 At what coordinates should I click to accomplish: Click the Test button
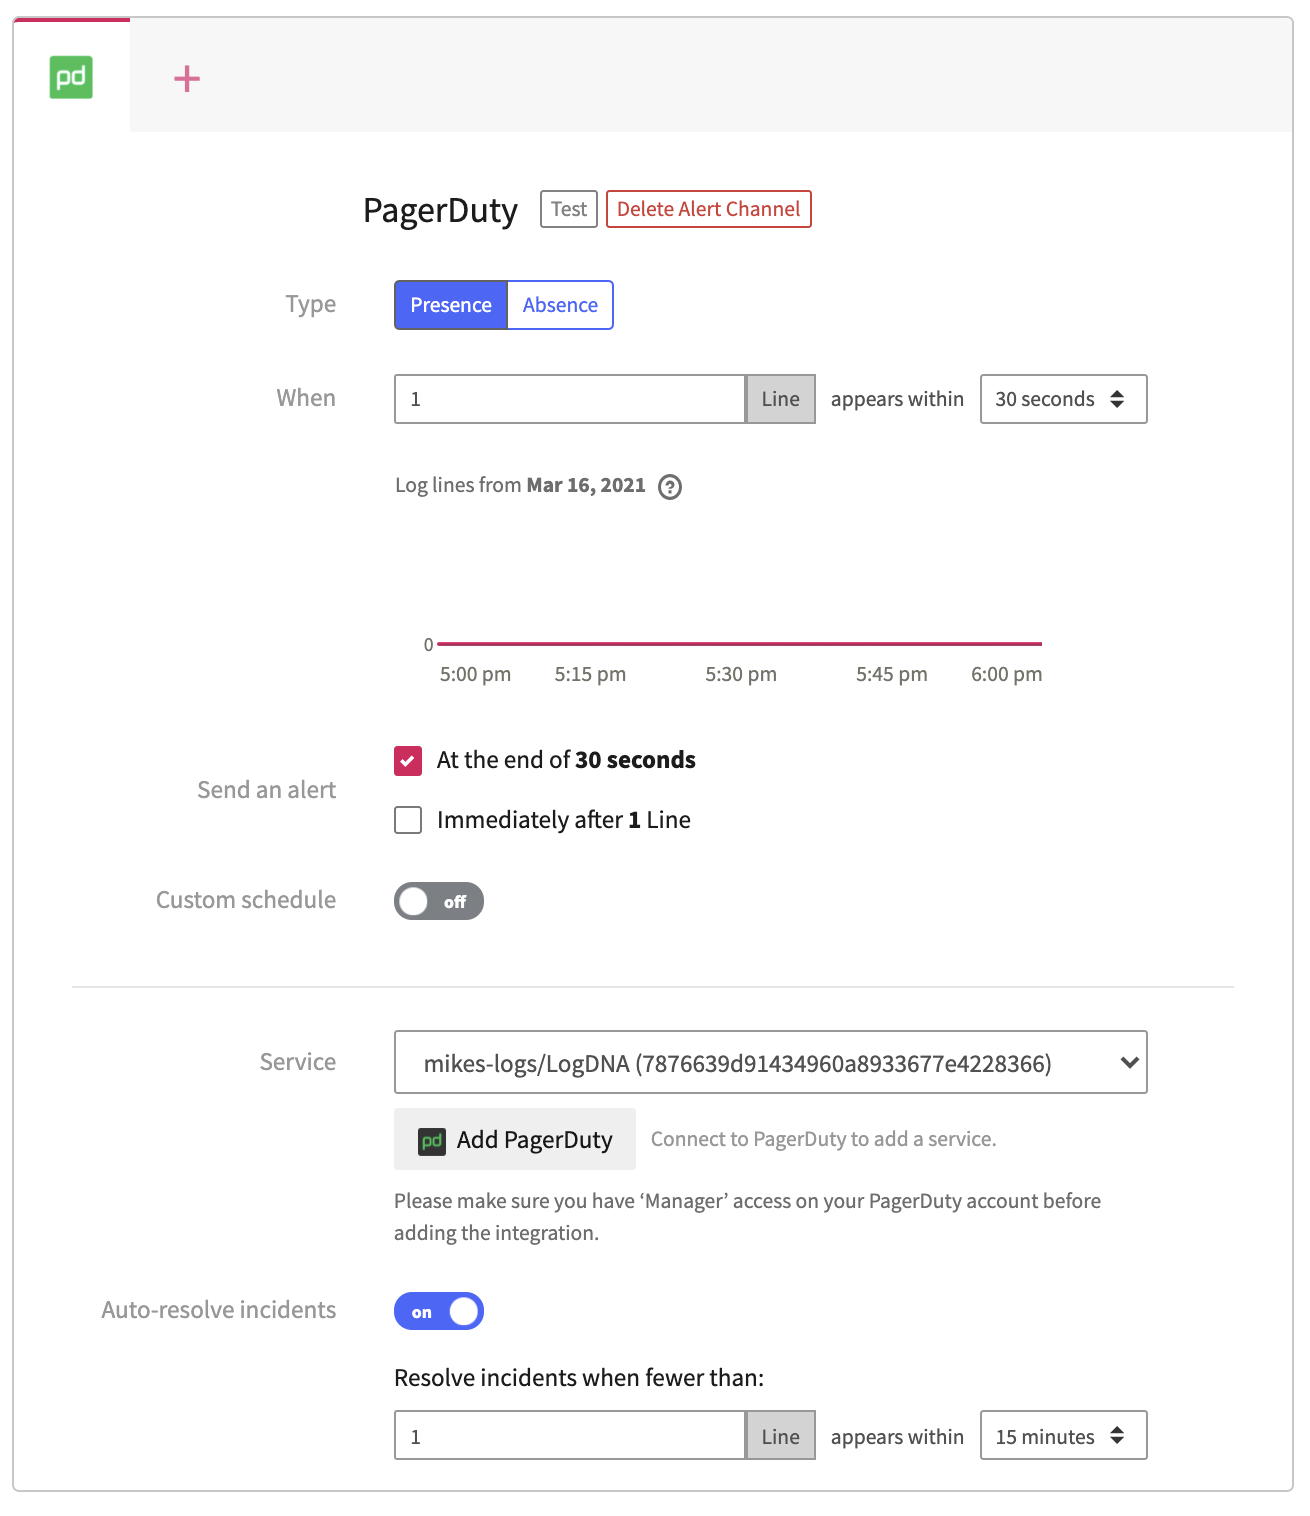pos(569,209)
